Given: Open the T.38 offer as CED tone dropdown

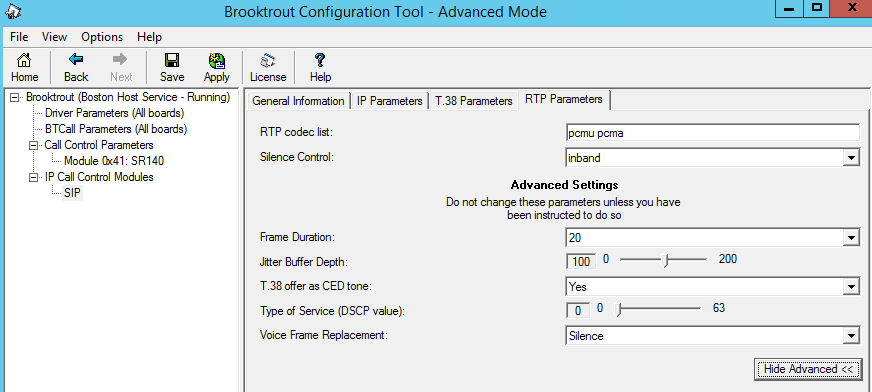Looking at the screenshot, I should (850, 287).
